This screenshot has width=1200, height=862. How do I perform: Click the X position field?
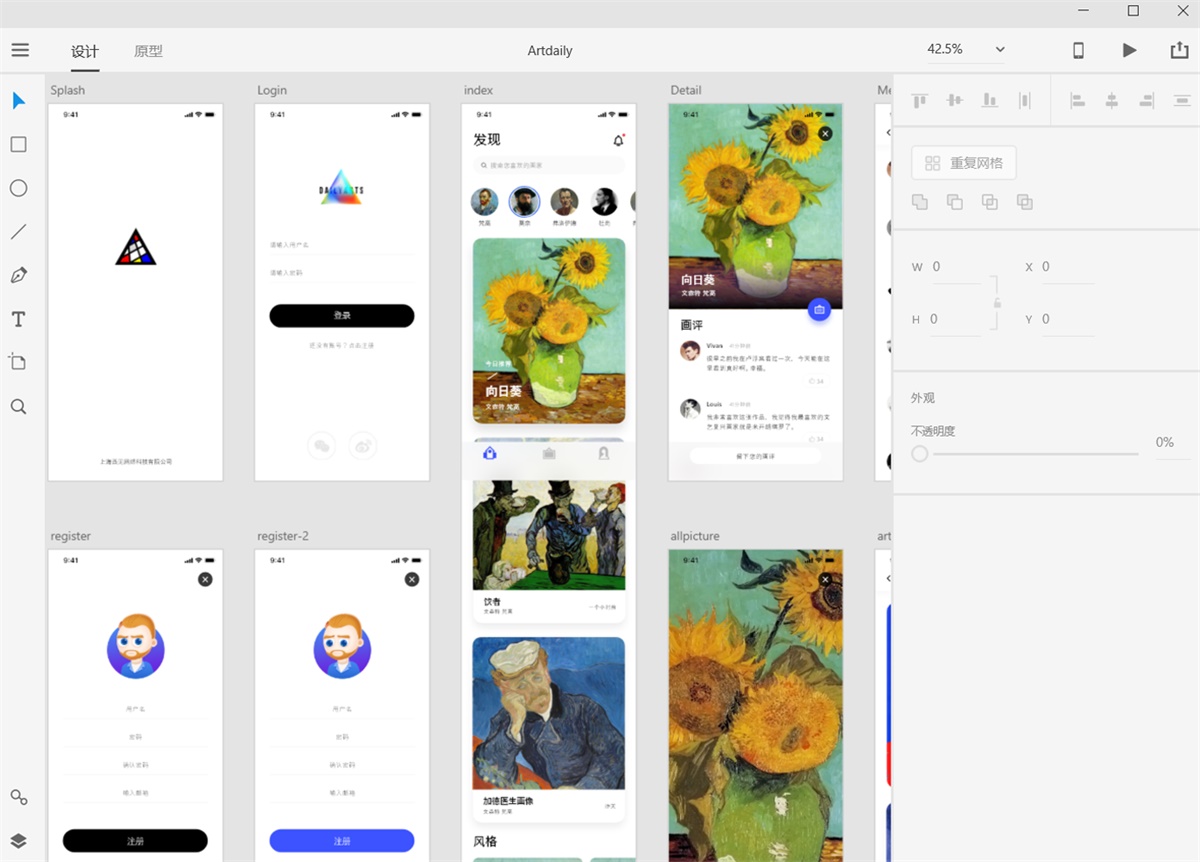coord(1068,267)
